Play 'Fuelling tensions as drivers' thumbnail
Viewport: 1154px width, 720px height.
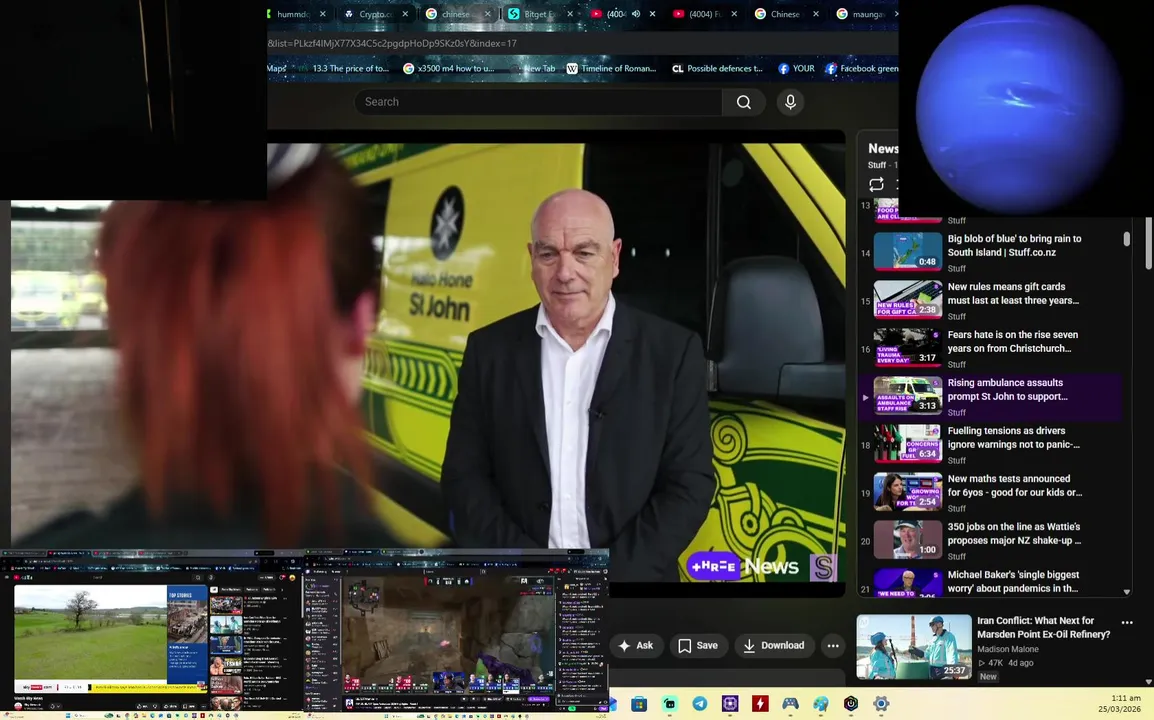click(907, 444)
